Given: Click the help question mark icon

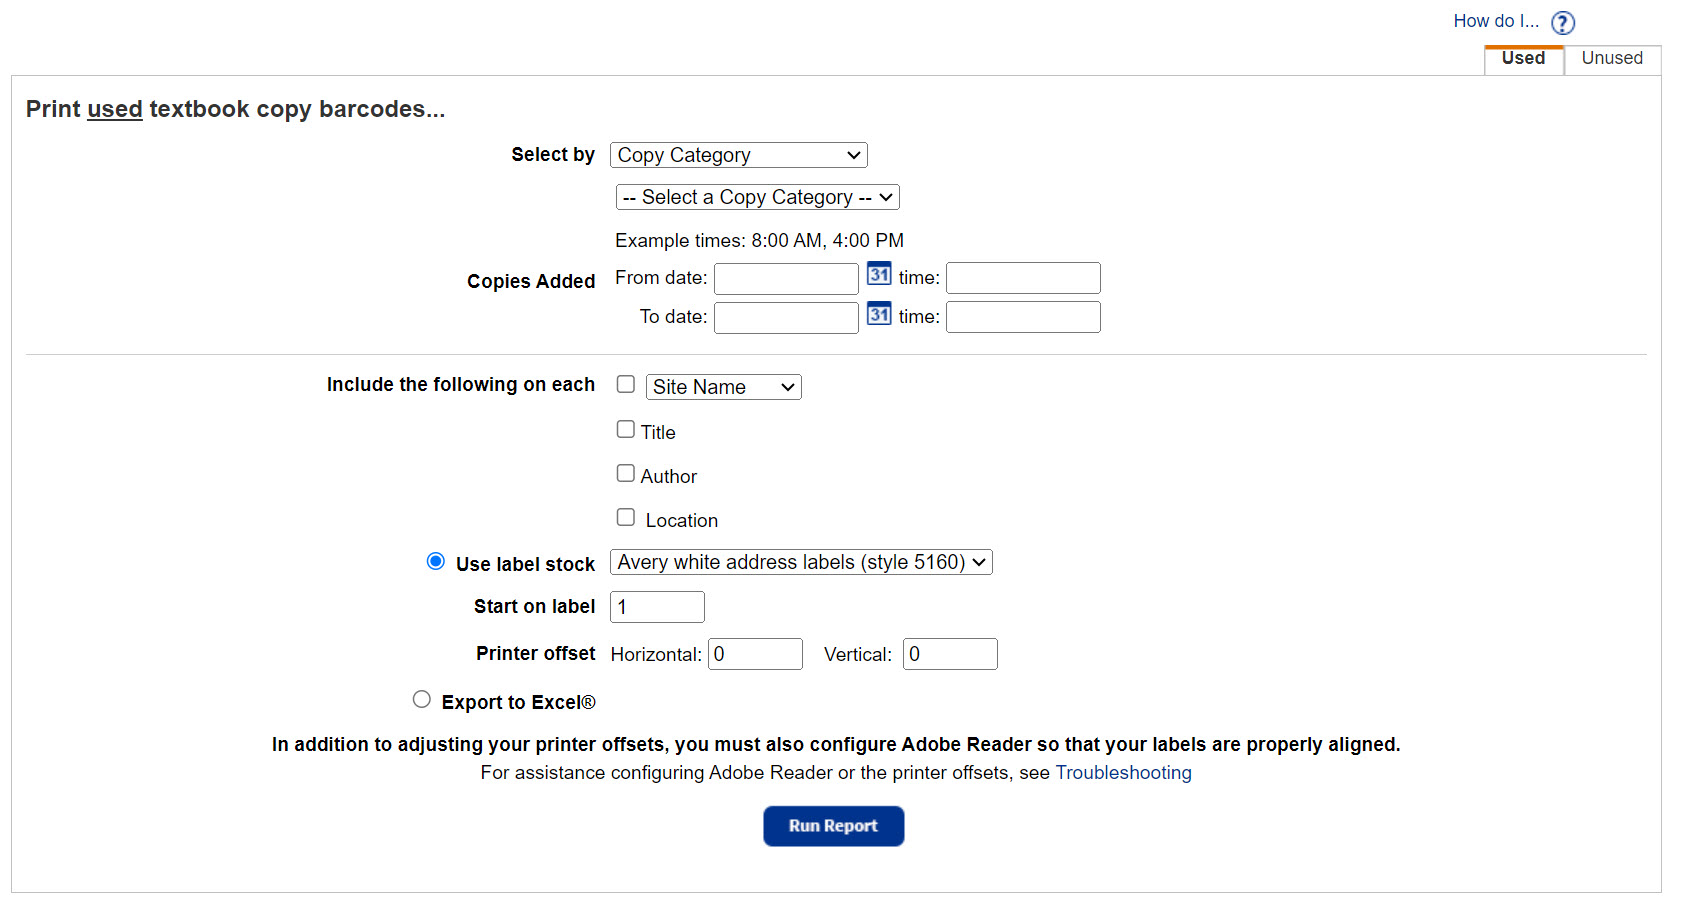Looking at the screenshot, I should click(1562, 23).
